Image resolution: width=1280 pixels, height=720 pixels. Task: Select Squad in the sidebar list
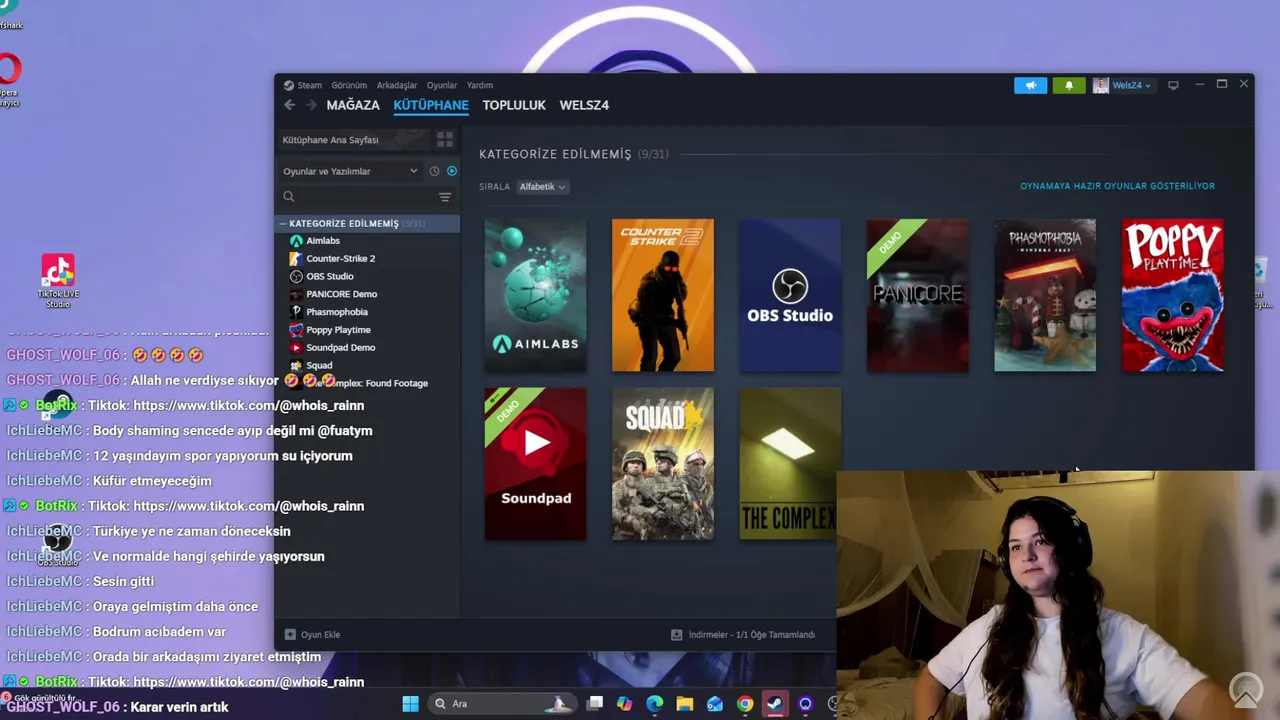(319, 366)
